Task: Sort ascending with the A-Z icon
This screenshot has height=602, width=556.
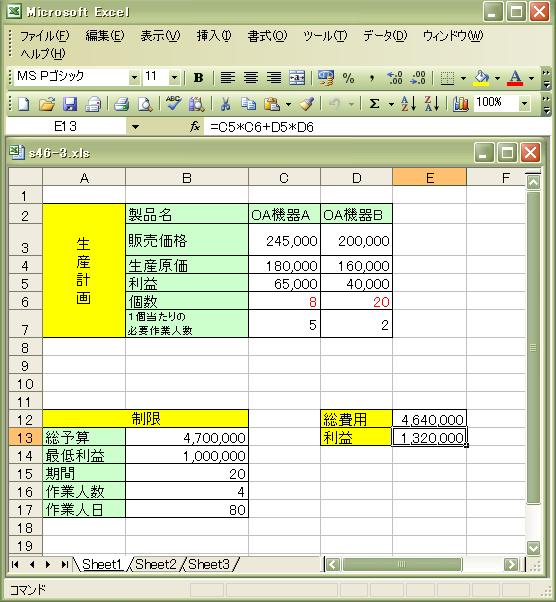Action: (x=408, y=104)
